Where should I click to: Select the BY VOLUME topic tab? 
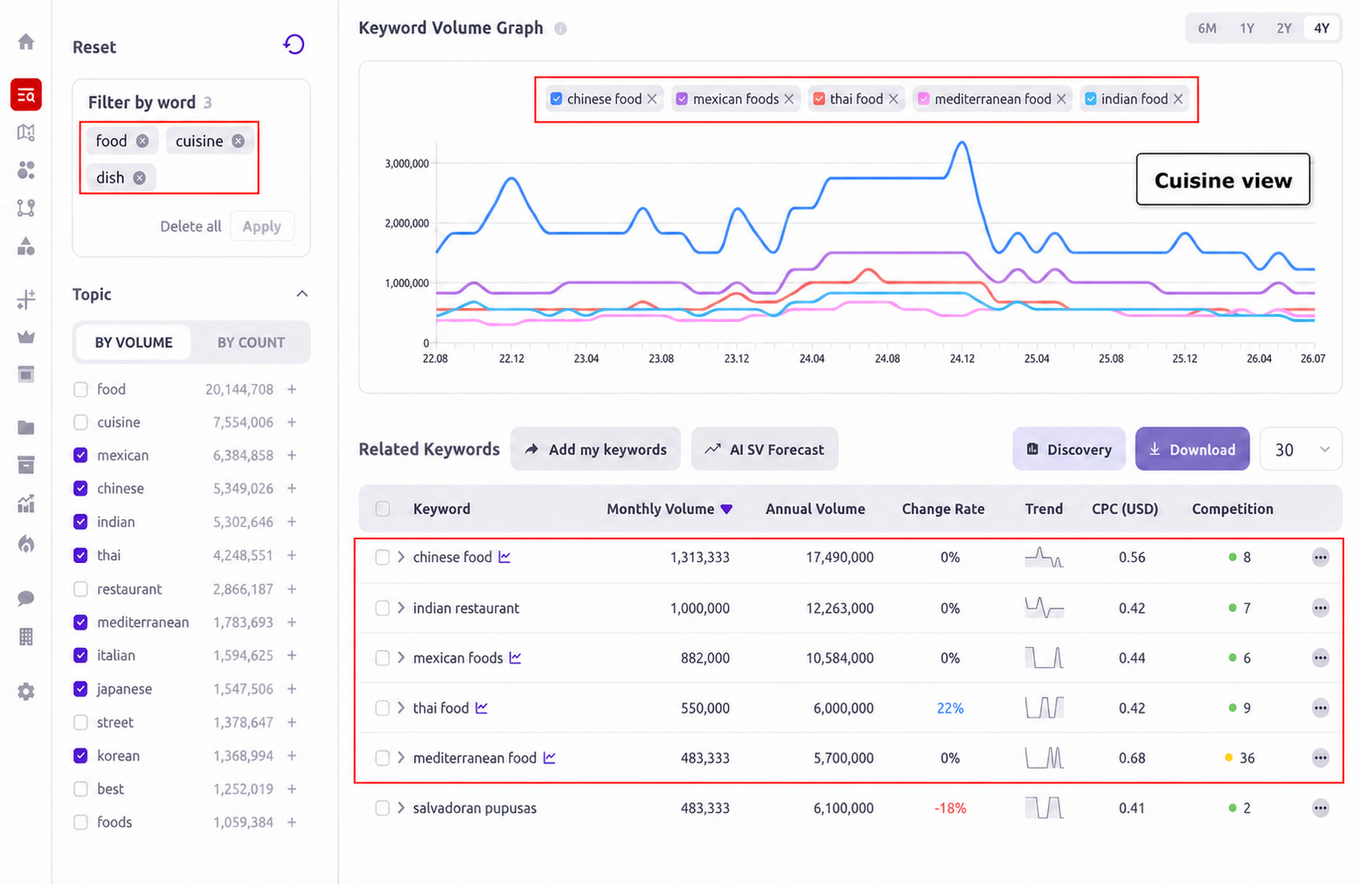click(134, 342)
